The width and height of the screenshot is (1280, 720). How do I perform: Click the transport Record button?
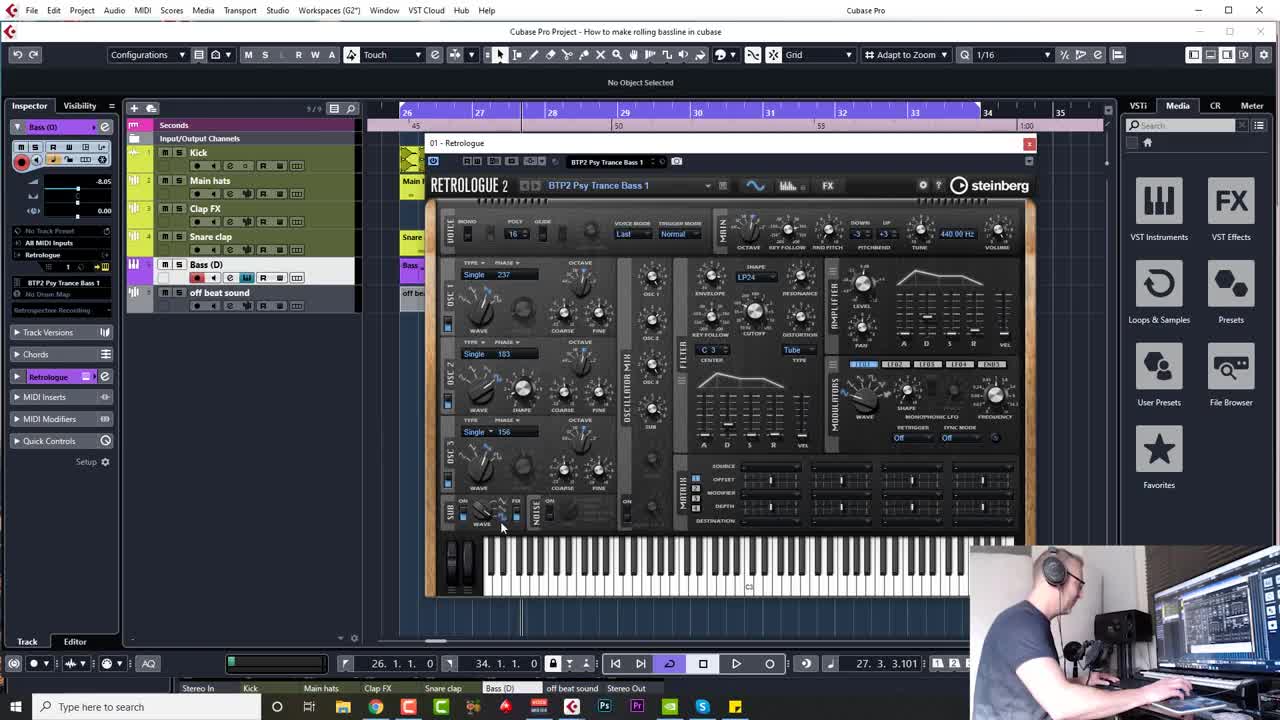click(x=769, y=664)
